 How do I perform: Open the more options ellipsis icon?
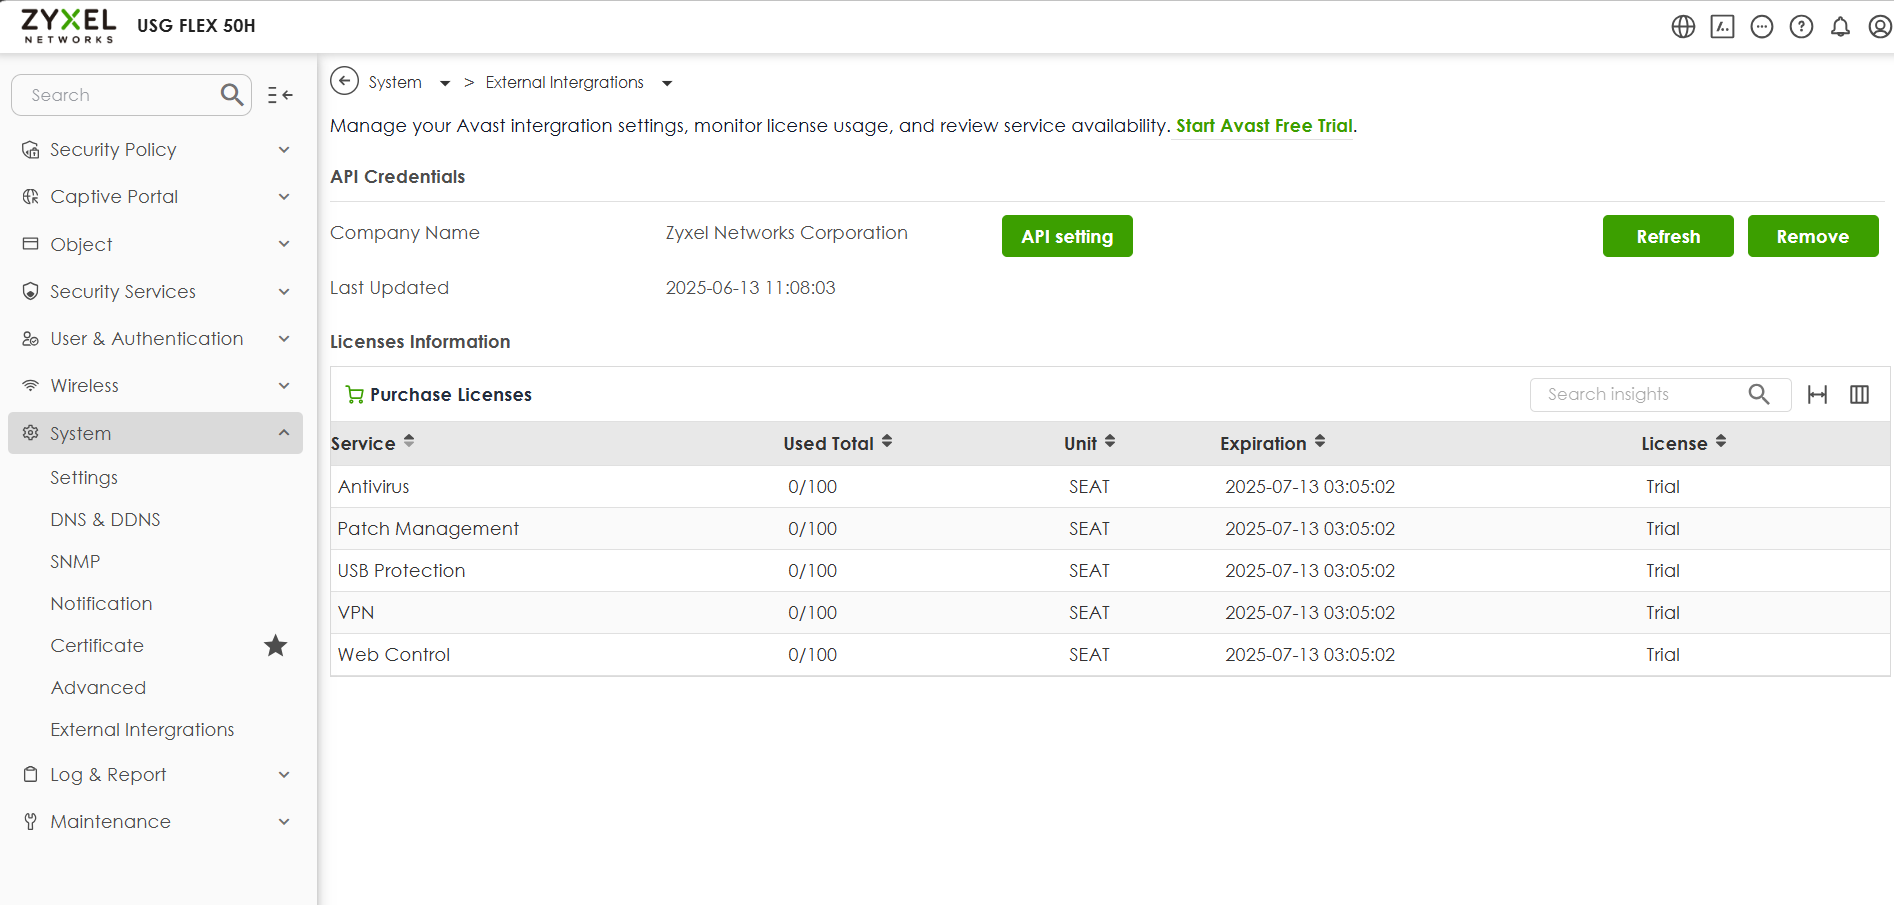1762,27
